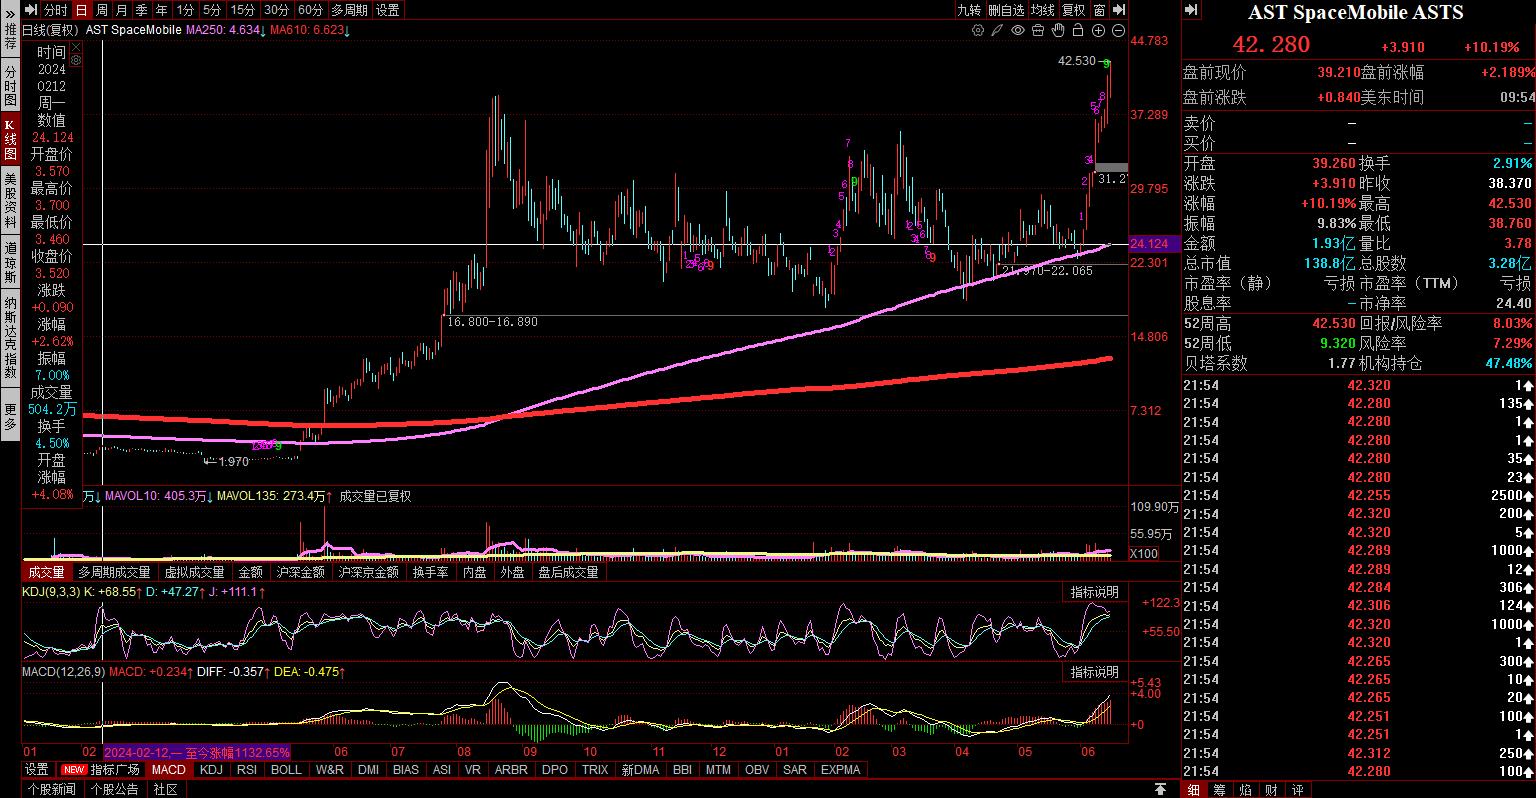Viewport: 1536px width, 798px height.
Task: Select the drawing pen tool icon
Action: (997, 30)
